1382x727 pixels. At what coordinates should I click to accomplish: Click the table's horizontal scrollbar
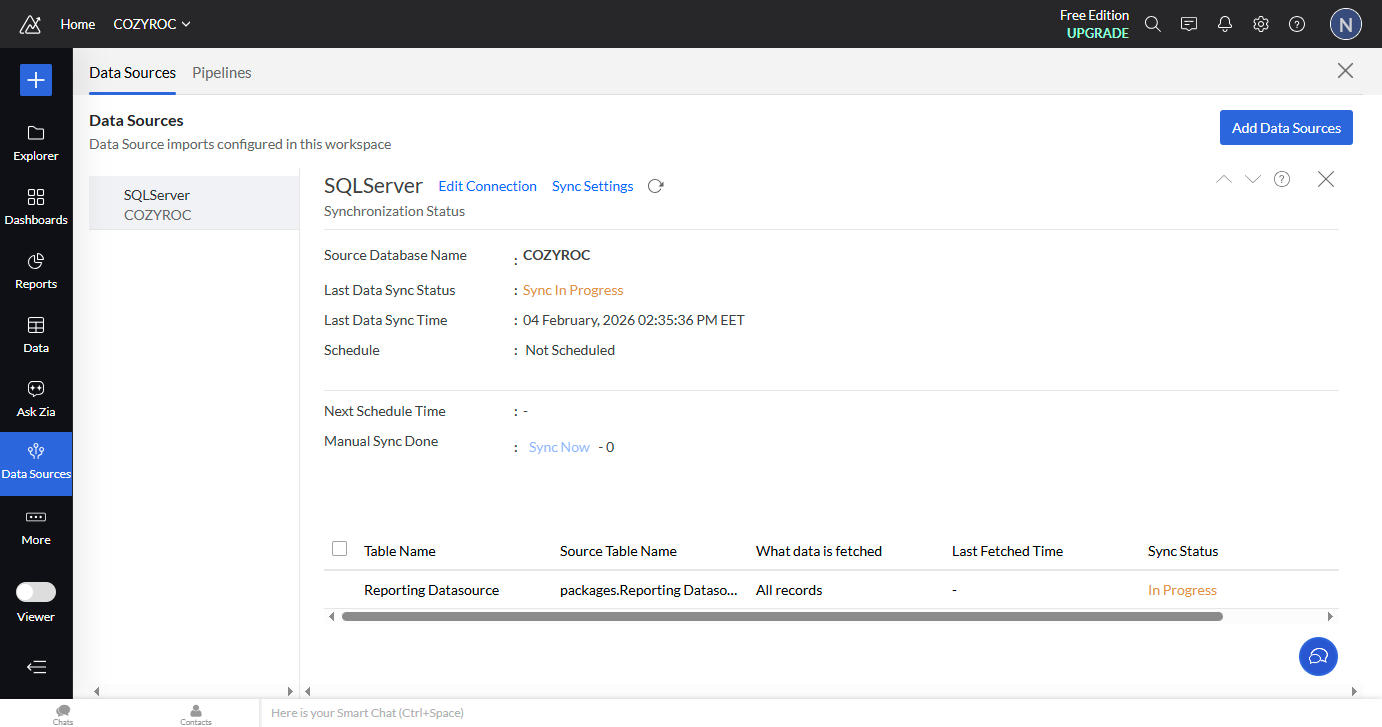(781, 617)
